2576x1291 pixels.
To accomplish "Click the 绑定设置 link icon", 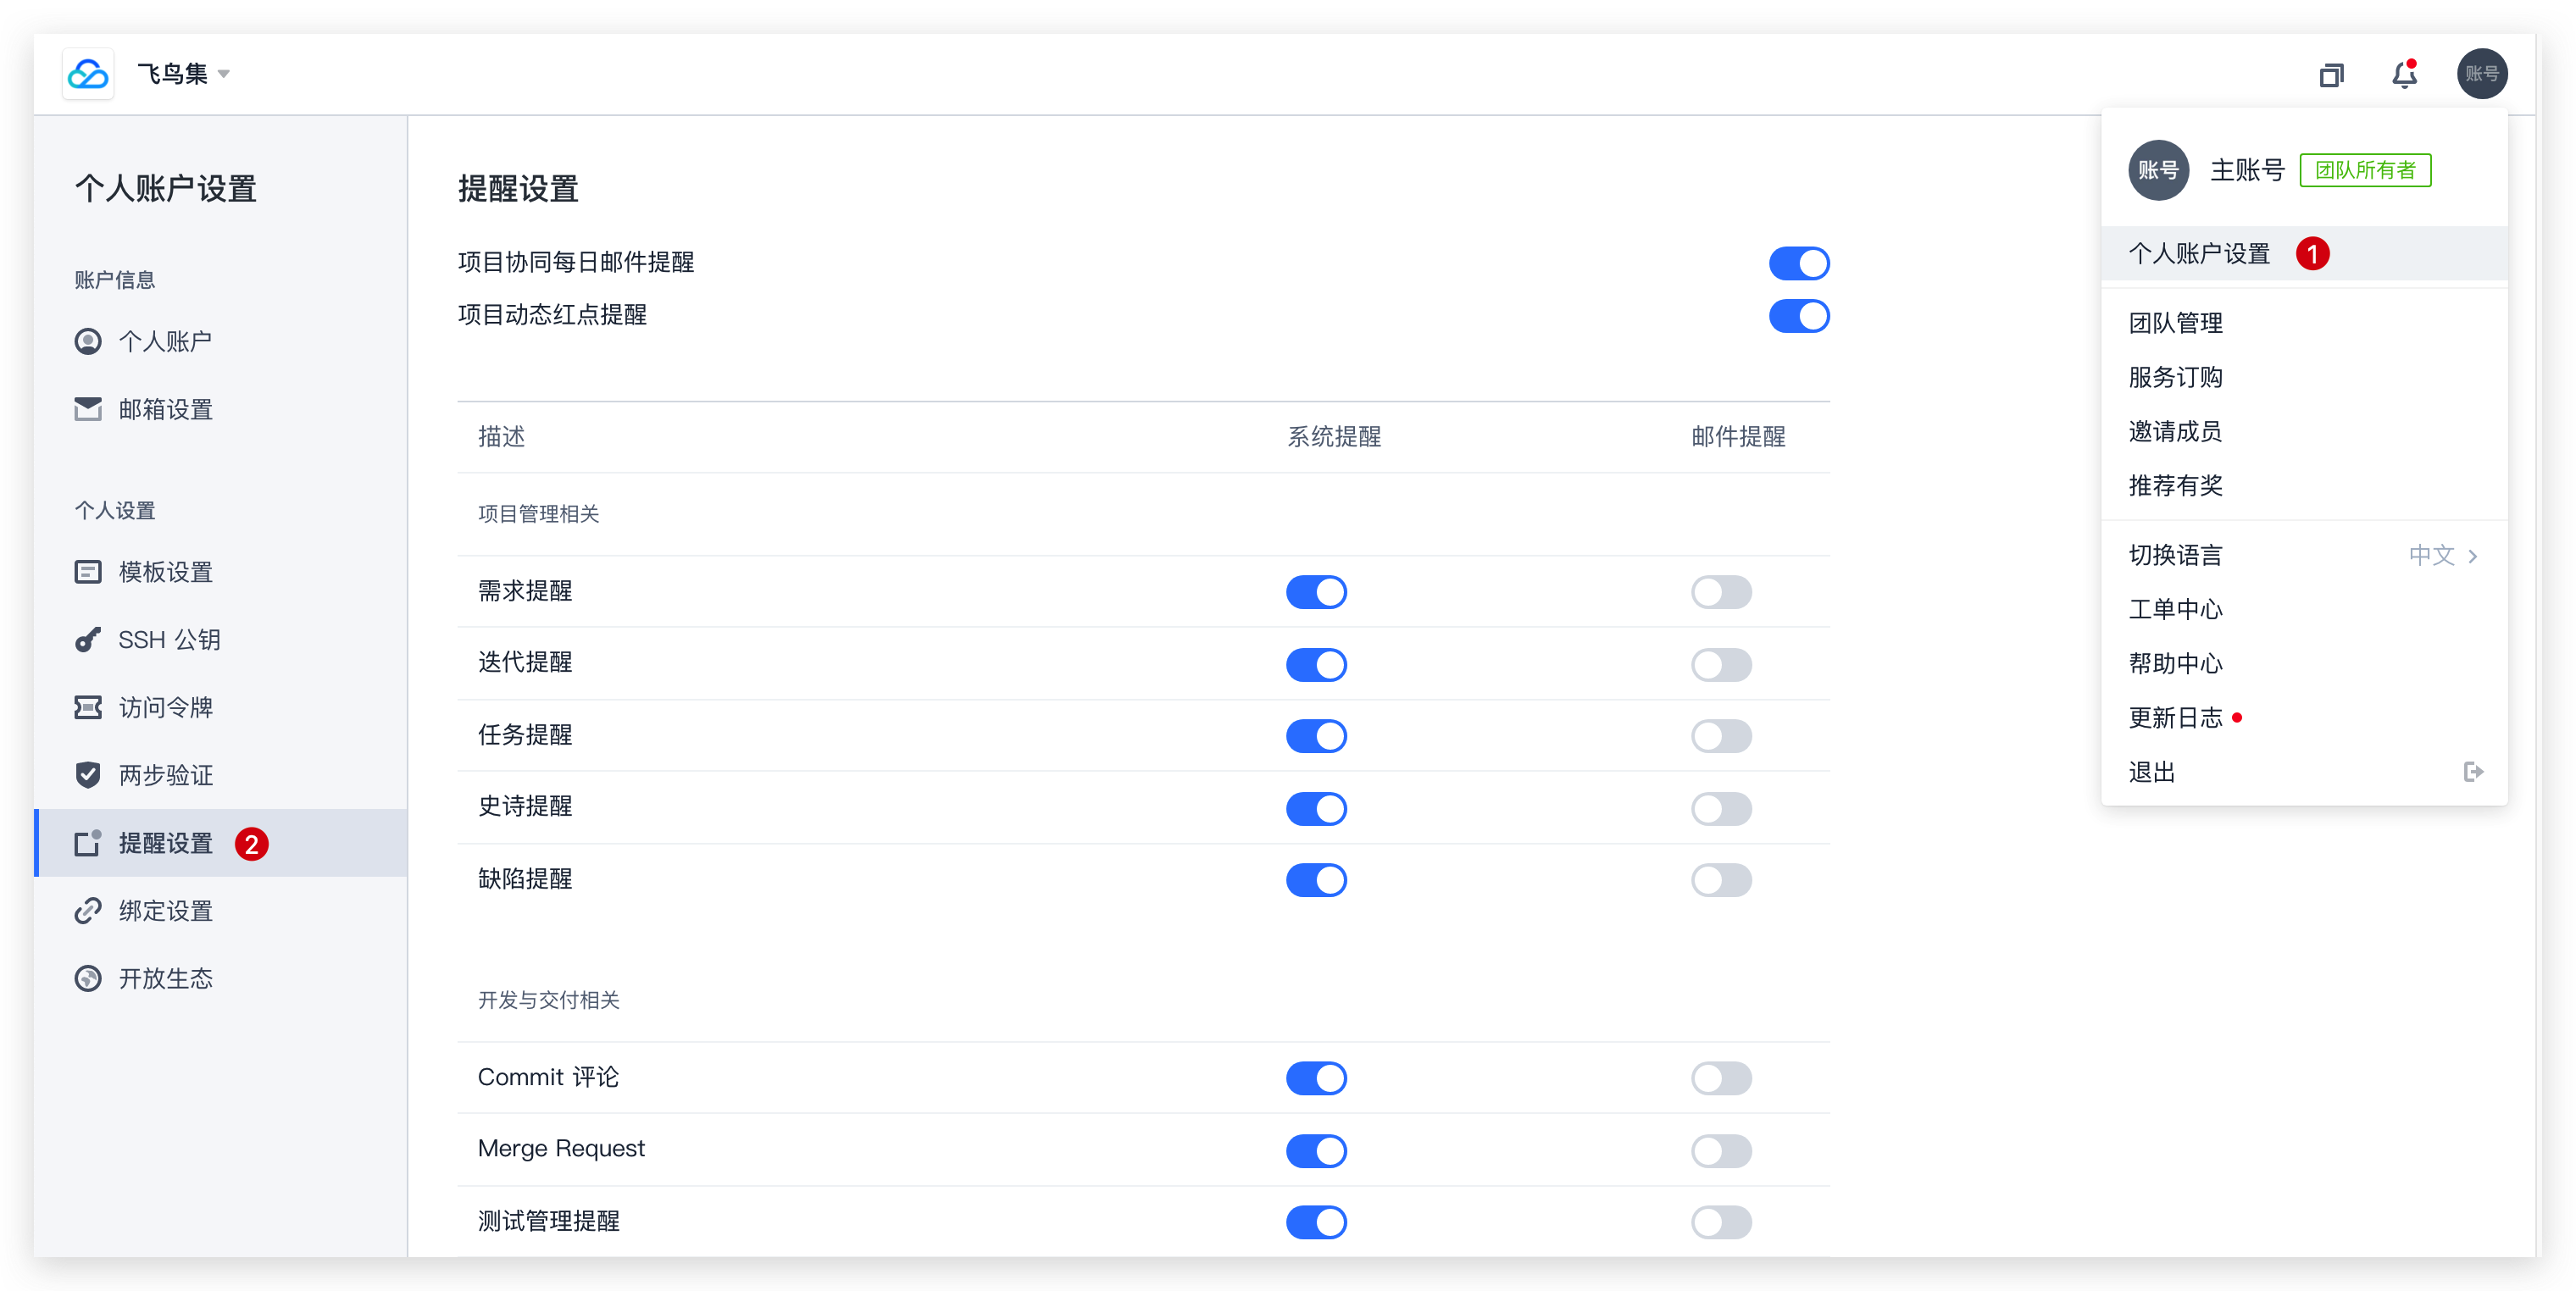I will tap(88, 911).
